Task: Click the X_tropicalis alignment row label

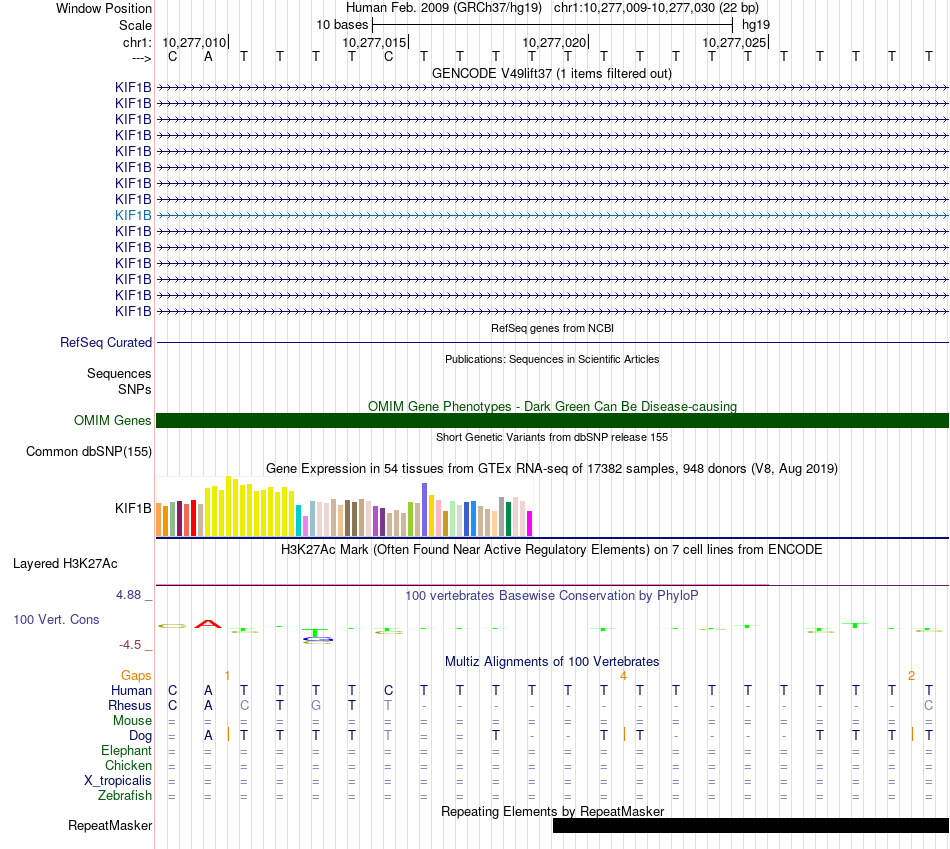Action: click(118, 781)
